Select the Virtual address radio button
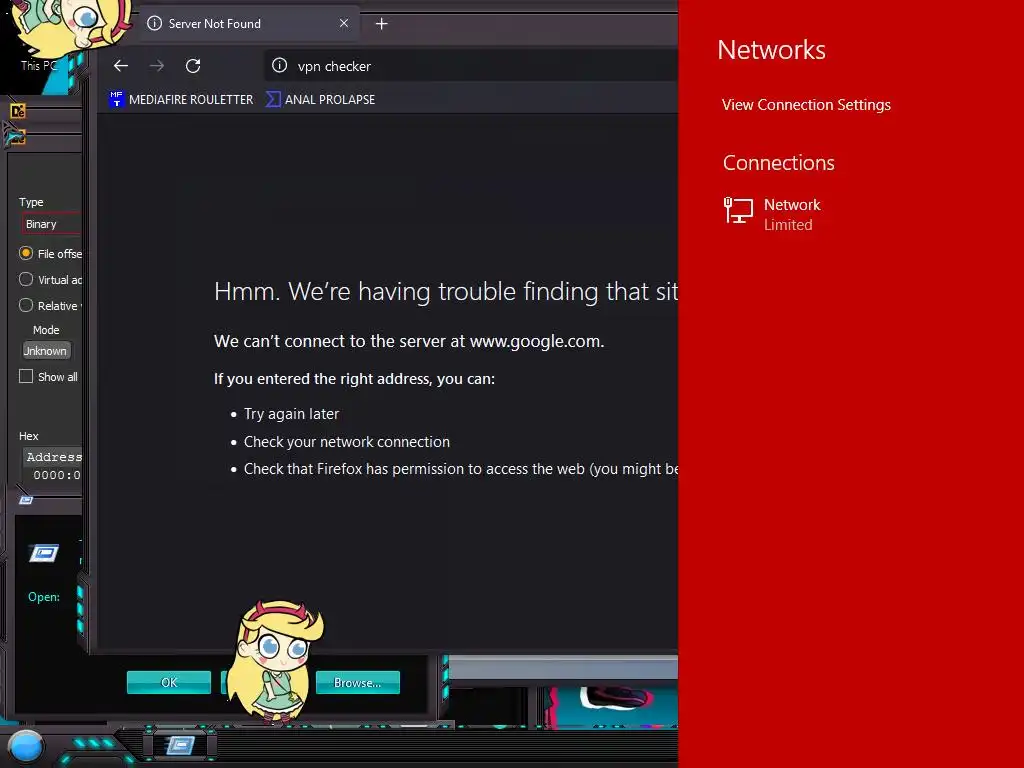Viewport: 1024px width, 768px height. coord(26,280)
